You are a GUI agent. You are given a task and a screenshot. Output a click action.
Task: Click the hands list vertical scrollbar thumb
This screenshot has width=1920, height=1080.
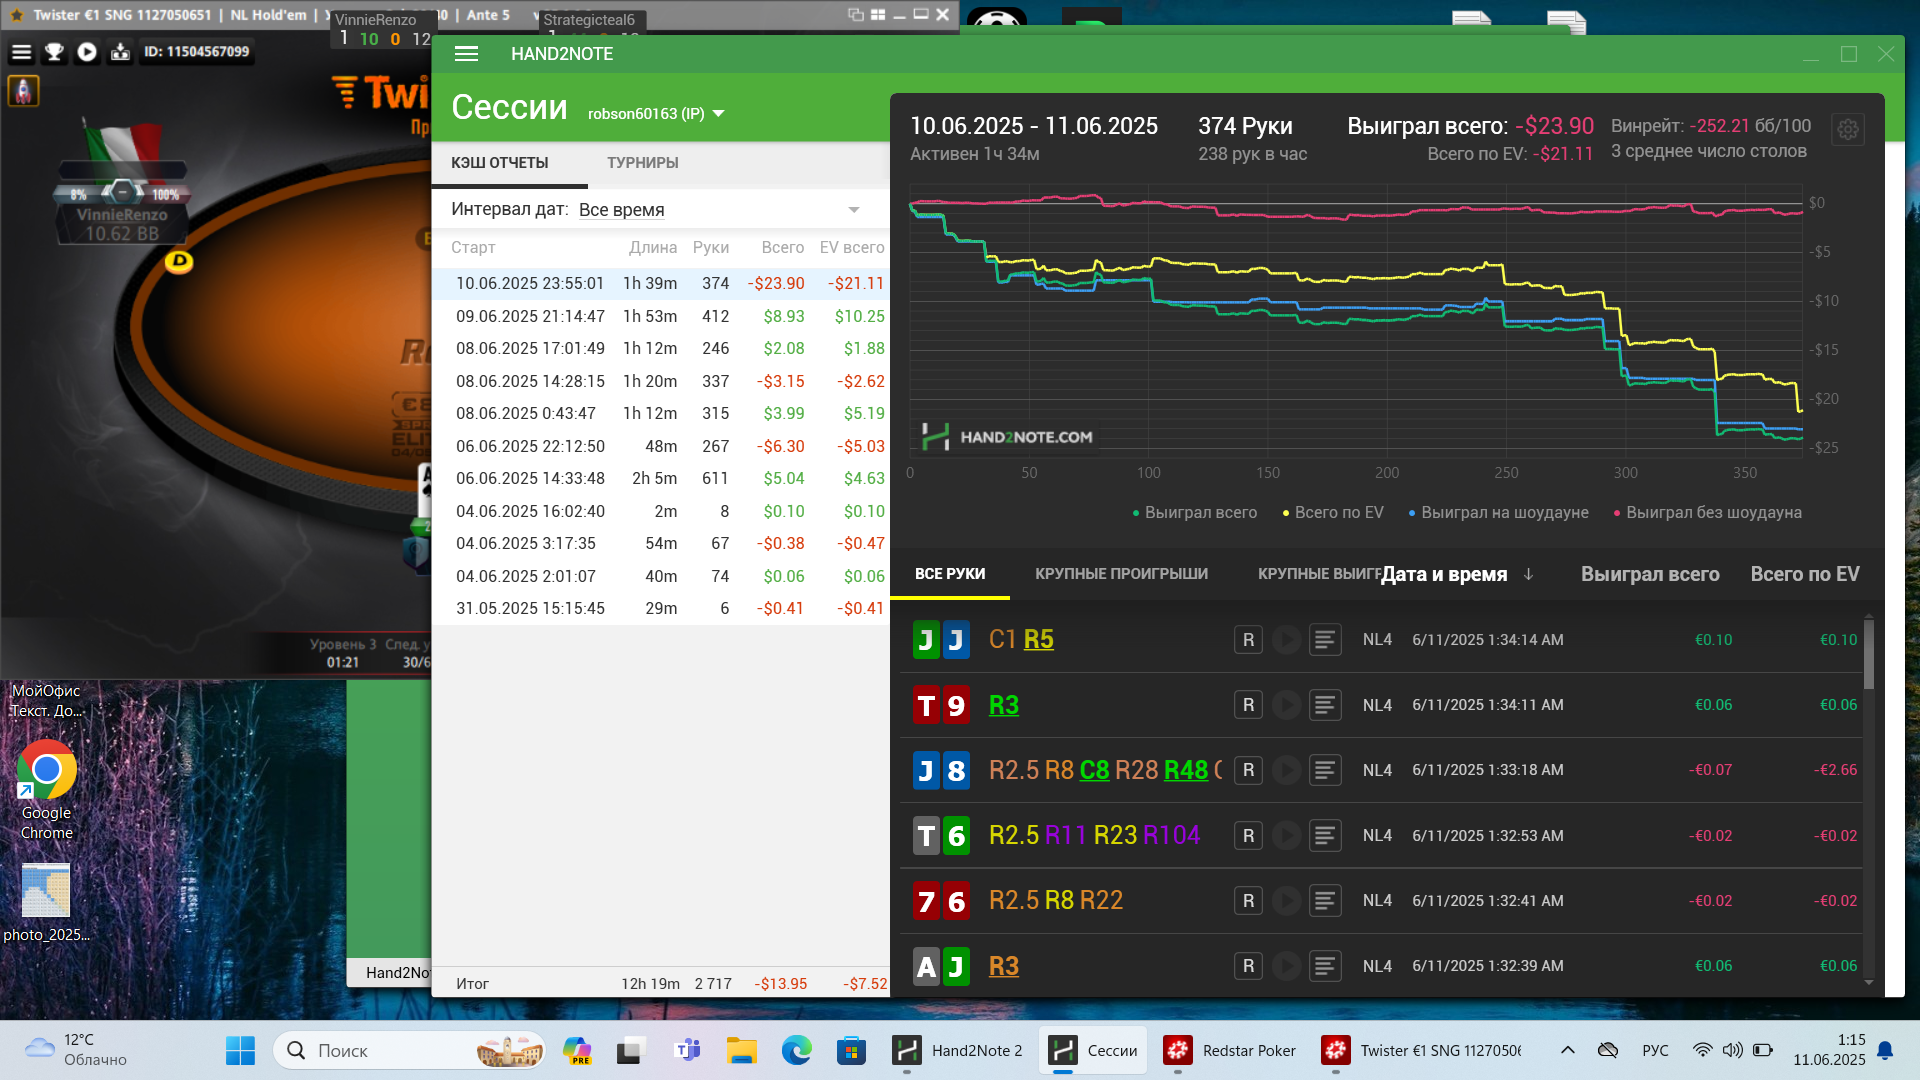[1868, 654]
